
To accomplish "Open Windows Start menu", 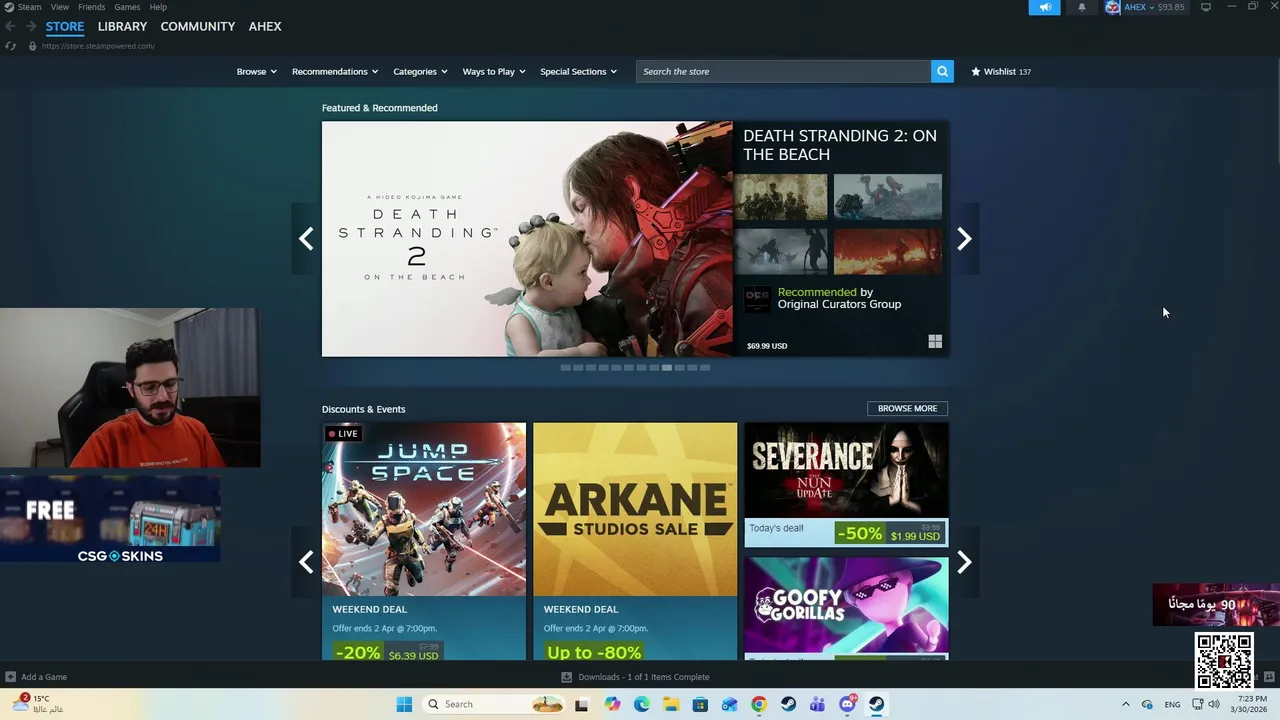I will coord(404,704).
